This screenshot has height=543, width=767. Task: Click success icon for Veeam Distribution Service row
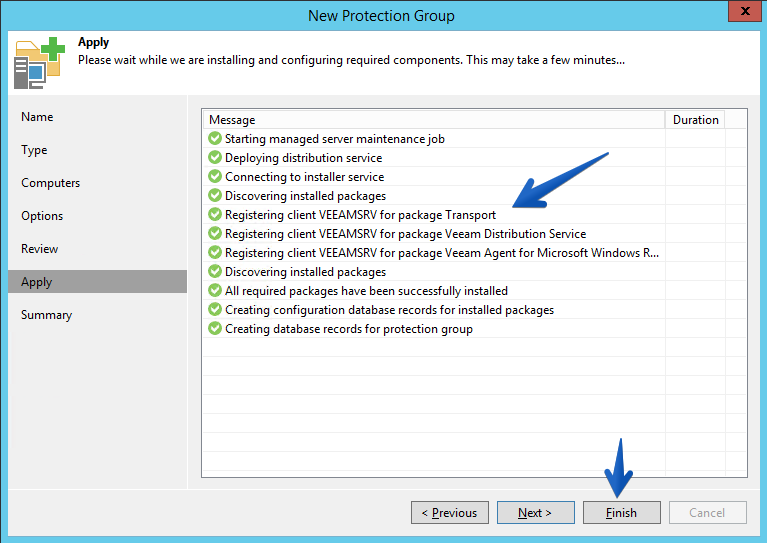pos(215,233)
